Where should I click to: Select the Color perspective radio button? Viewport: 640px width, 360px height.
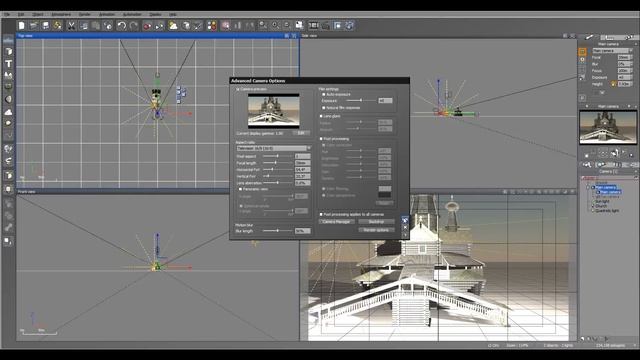324,196
